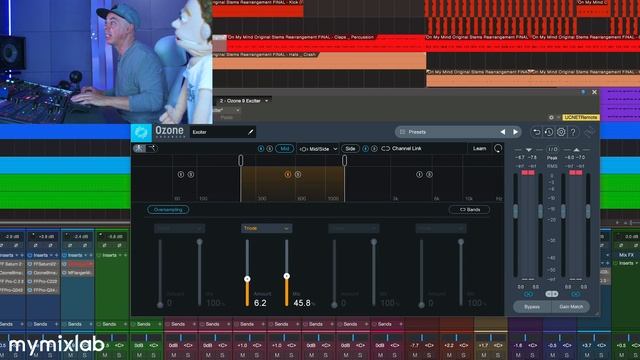Select Mid channel button

click(x=284, y=149)
